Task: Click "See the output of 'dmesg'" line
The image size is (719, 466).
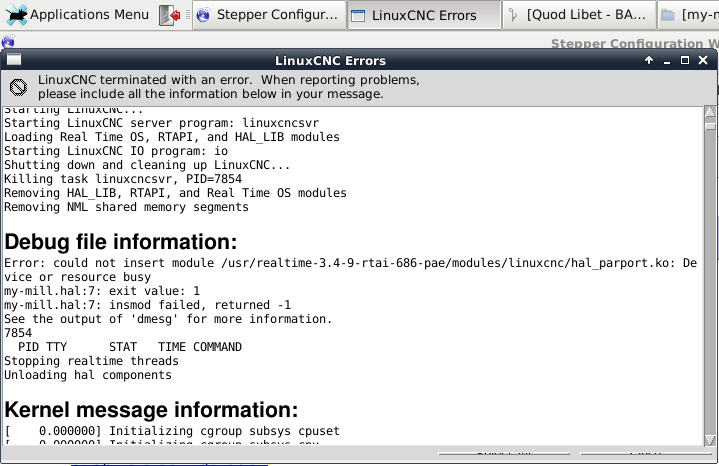Action: 168,319
